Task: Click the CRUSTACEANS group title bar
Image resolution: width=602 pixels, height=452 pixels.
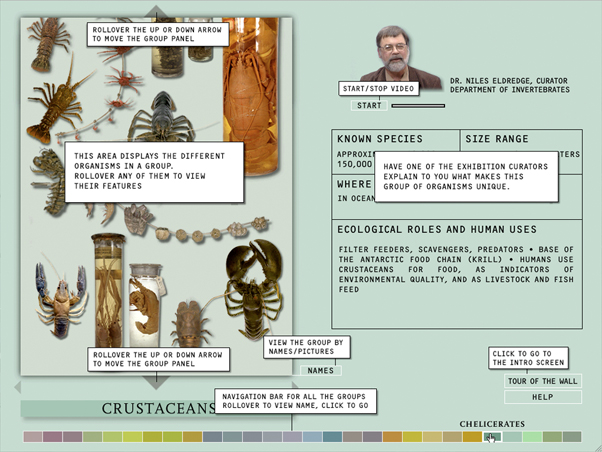Action: point(155,409)
